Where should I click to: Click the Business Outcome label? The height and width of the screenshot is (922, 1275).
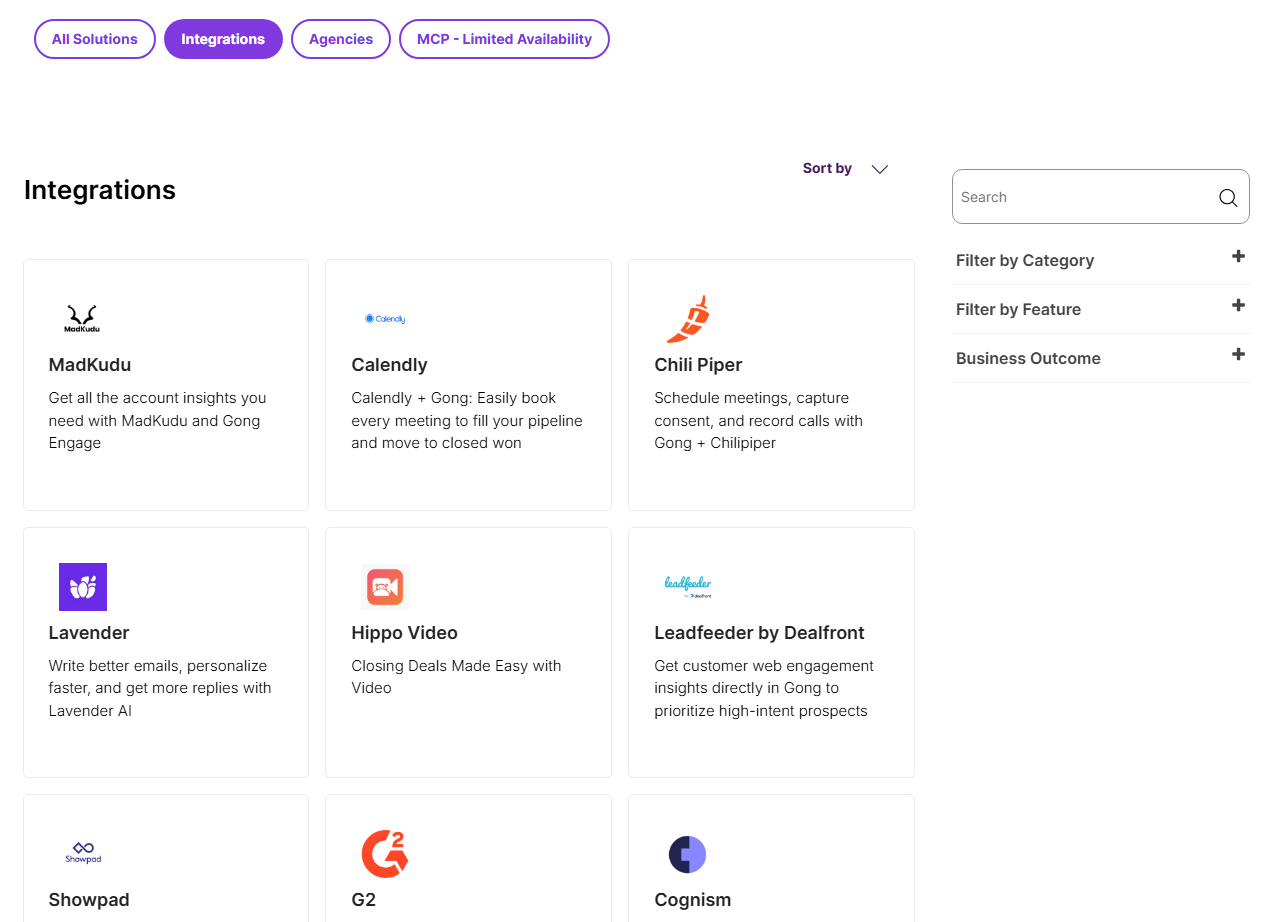coord(1028,358)
